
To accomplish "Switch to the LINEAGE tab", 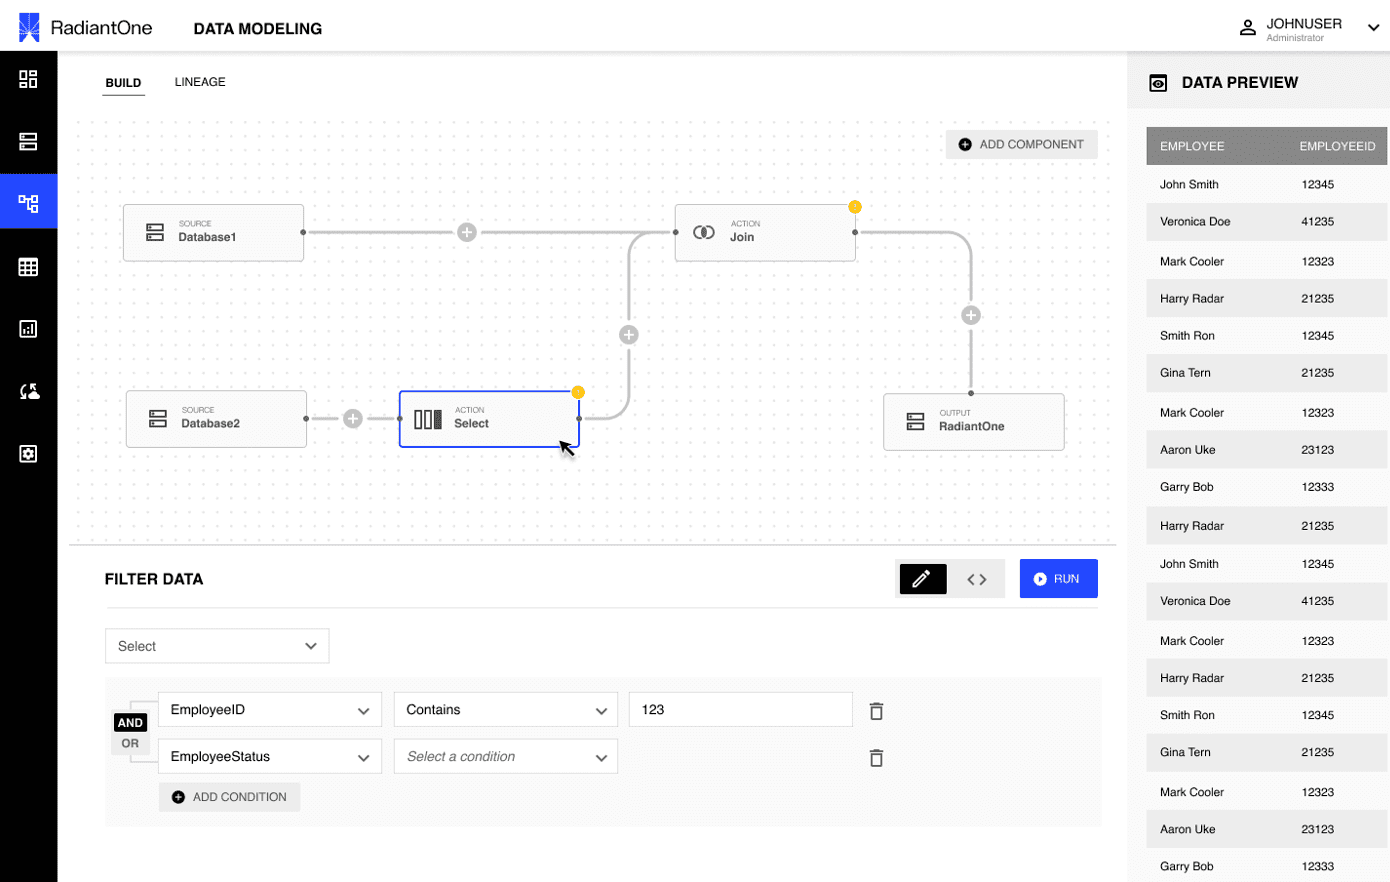I will pyautogui.click(x=200, y=82).
